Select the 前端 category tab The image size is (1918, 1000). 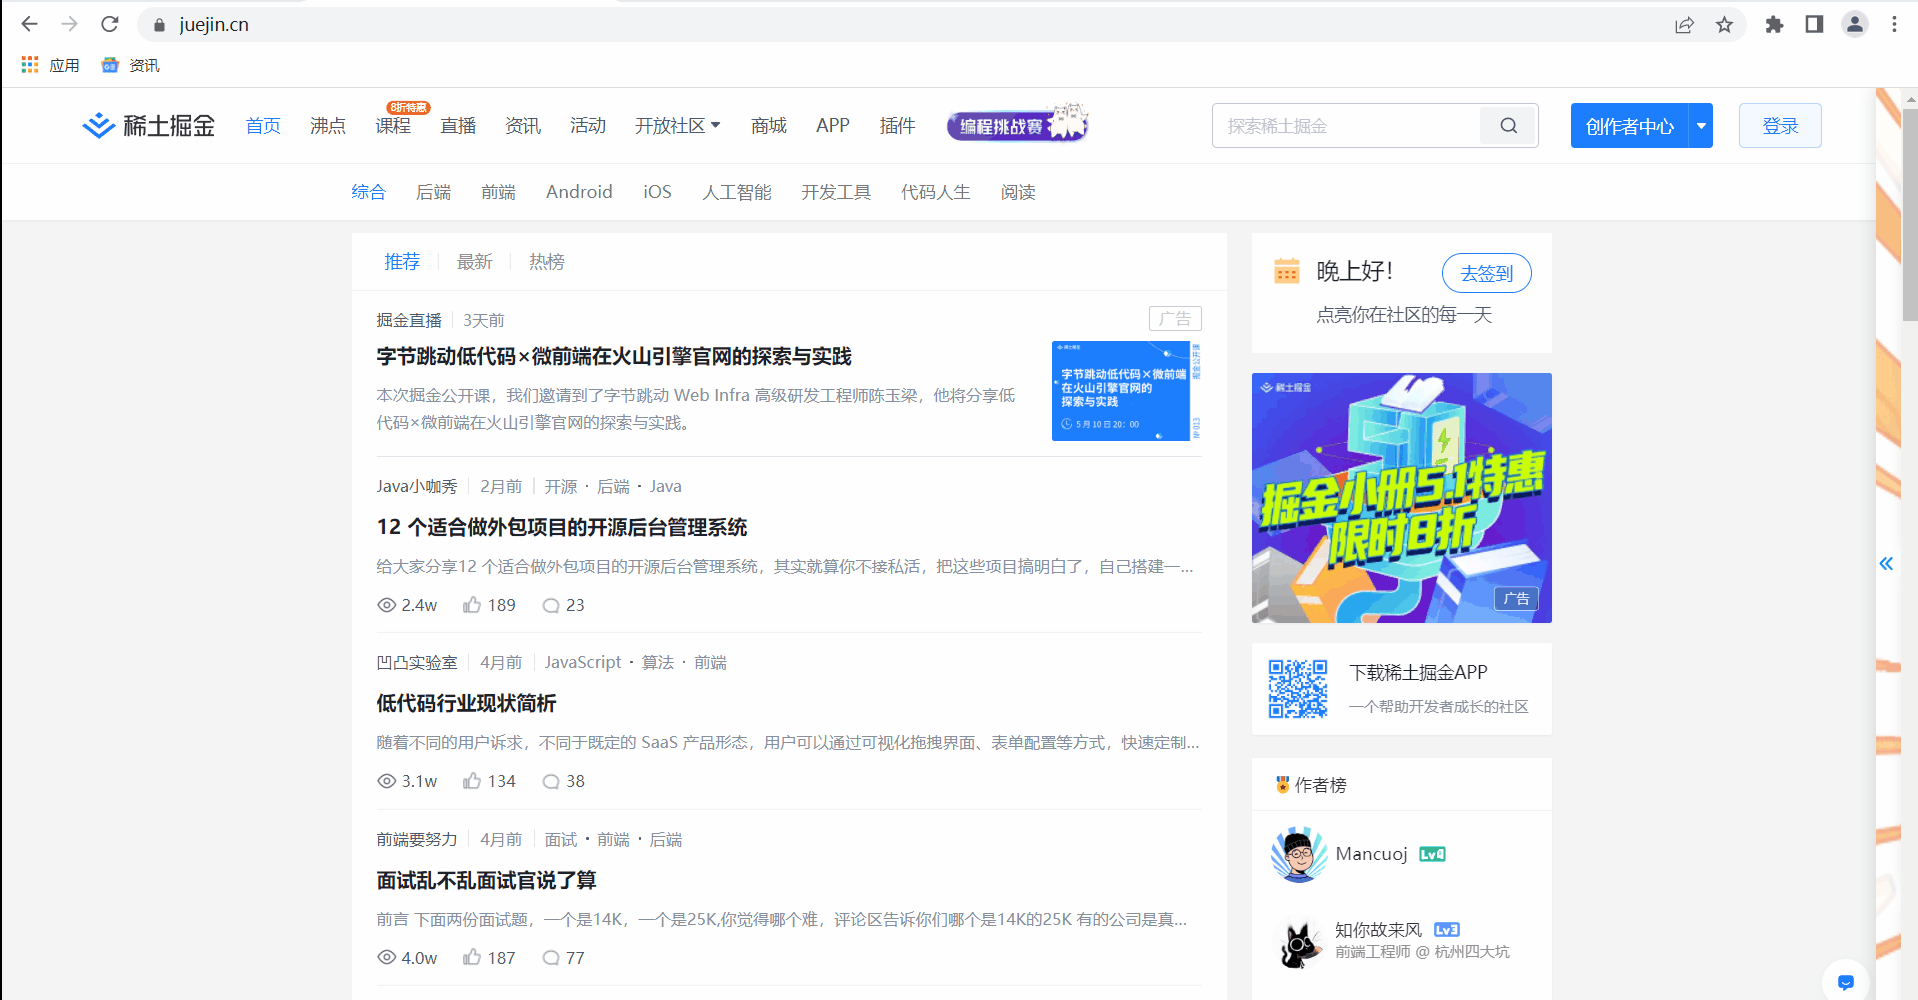click(x=498, y=192)
